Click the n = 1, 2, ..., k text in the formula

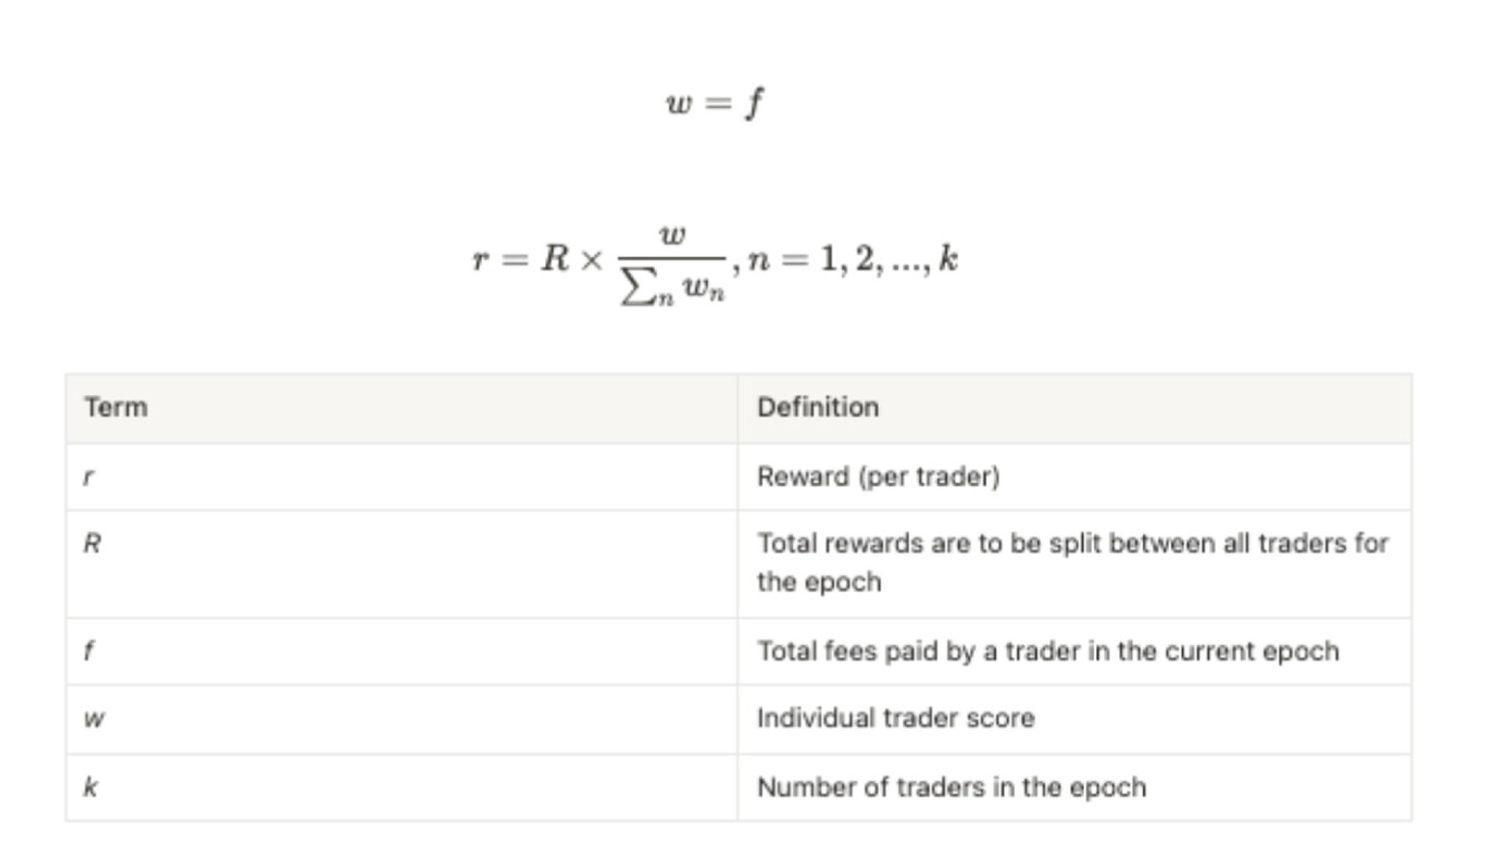pos(853,260)
